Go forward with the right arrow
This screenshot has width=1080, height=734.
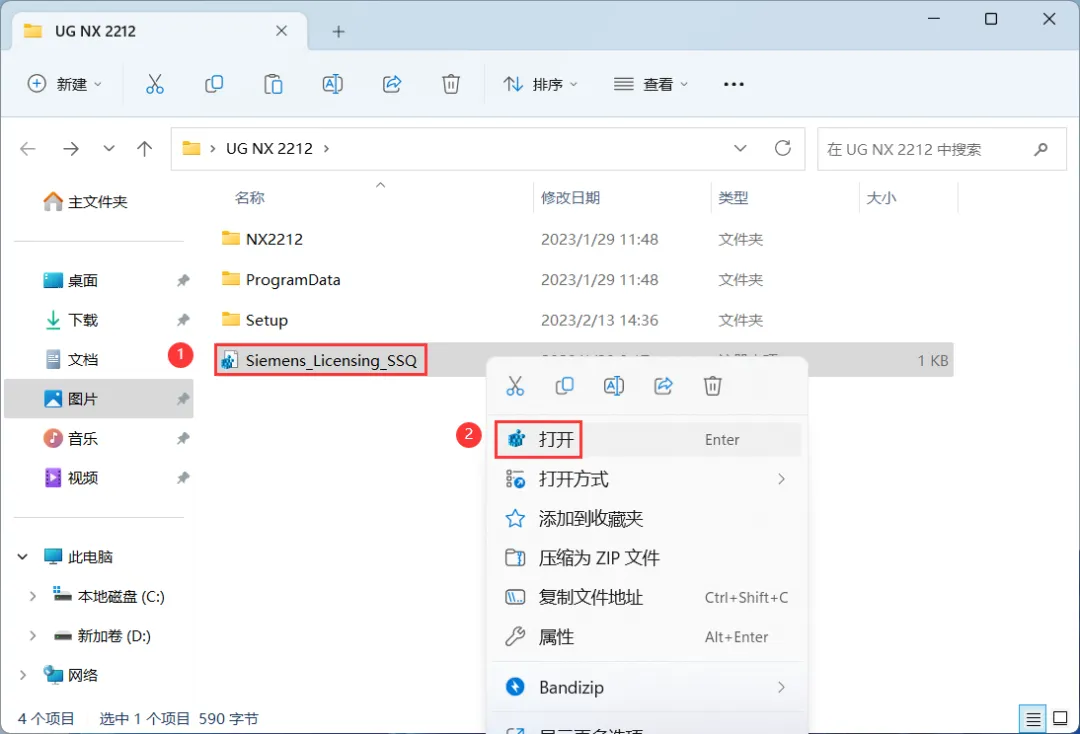(70, 149)
